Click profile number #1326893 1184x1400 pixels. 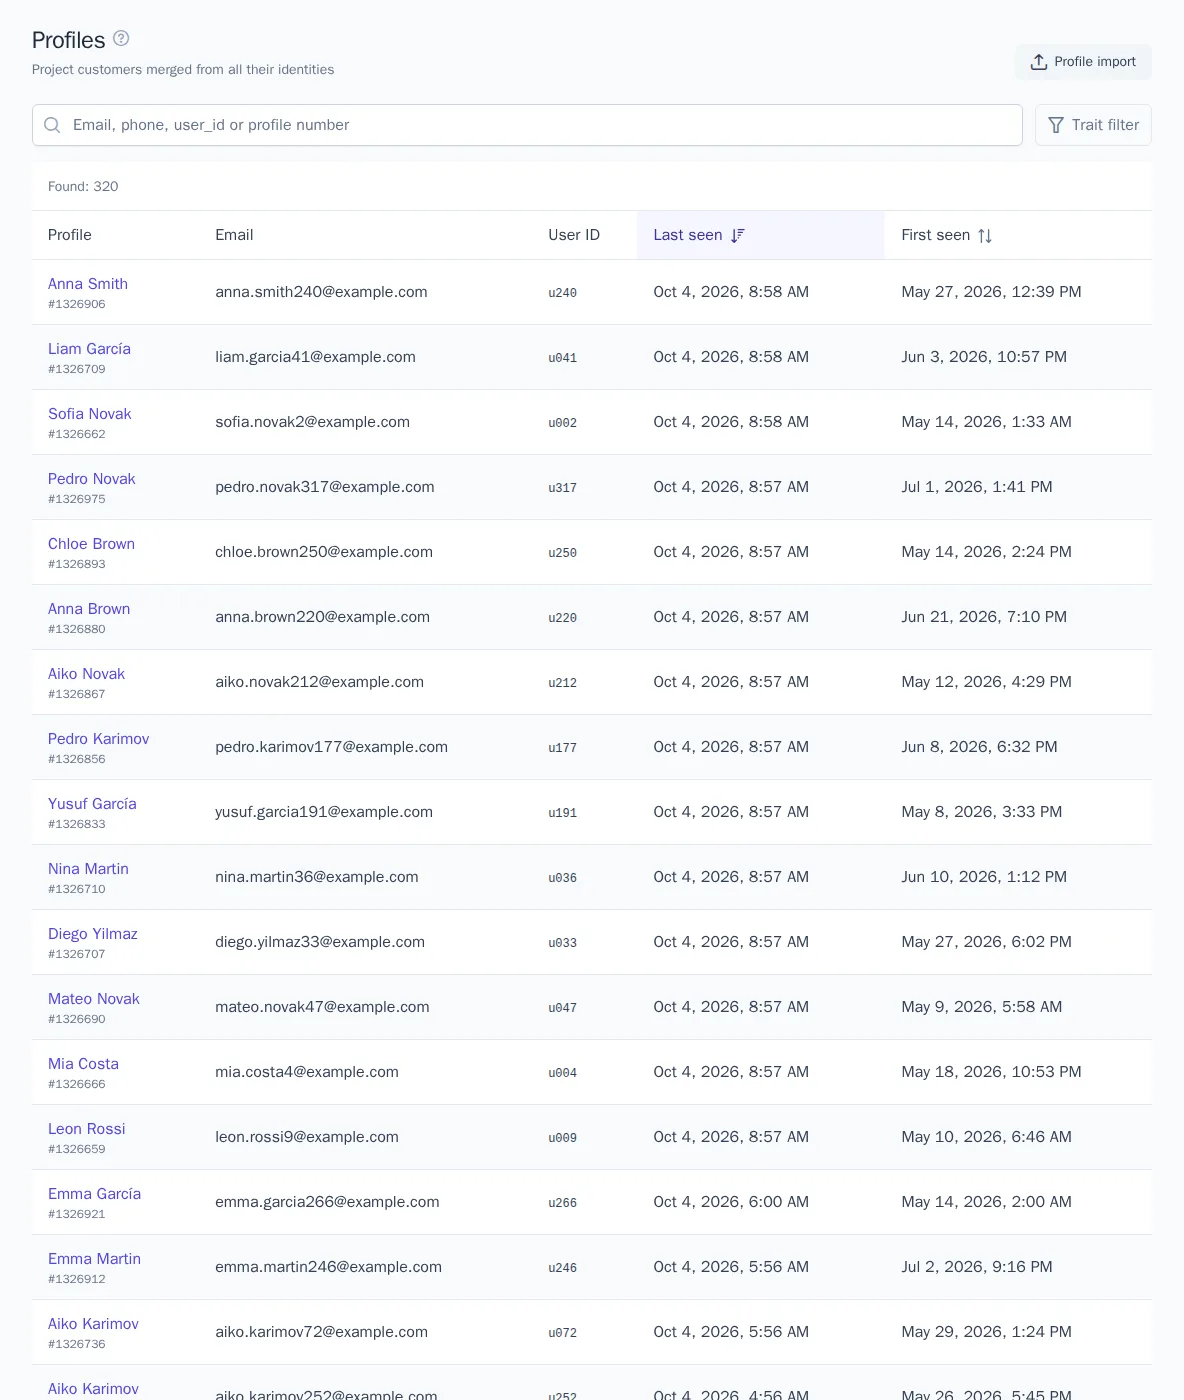pos(77,564)
